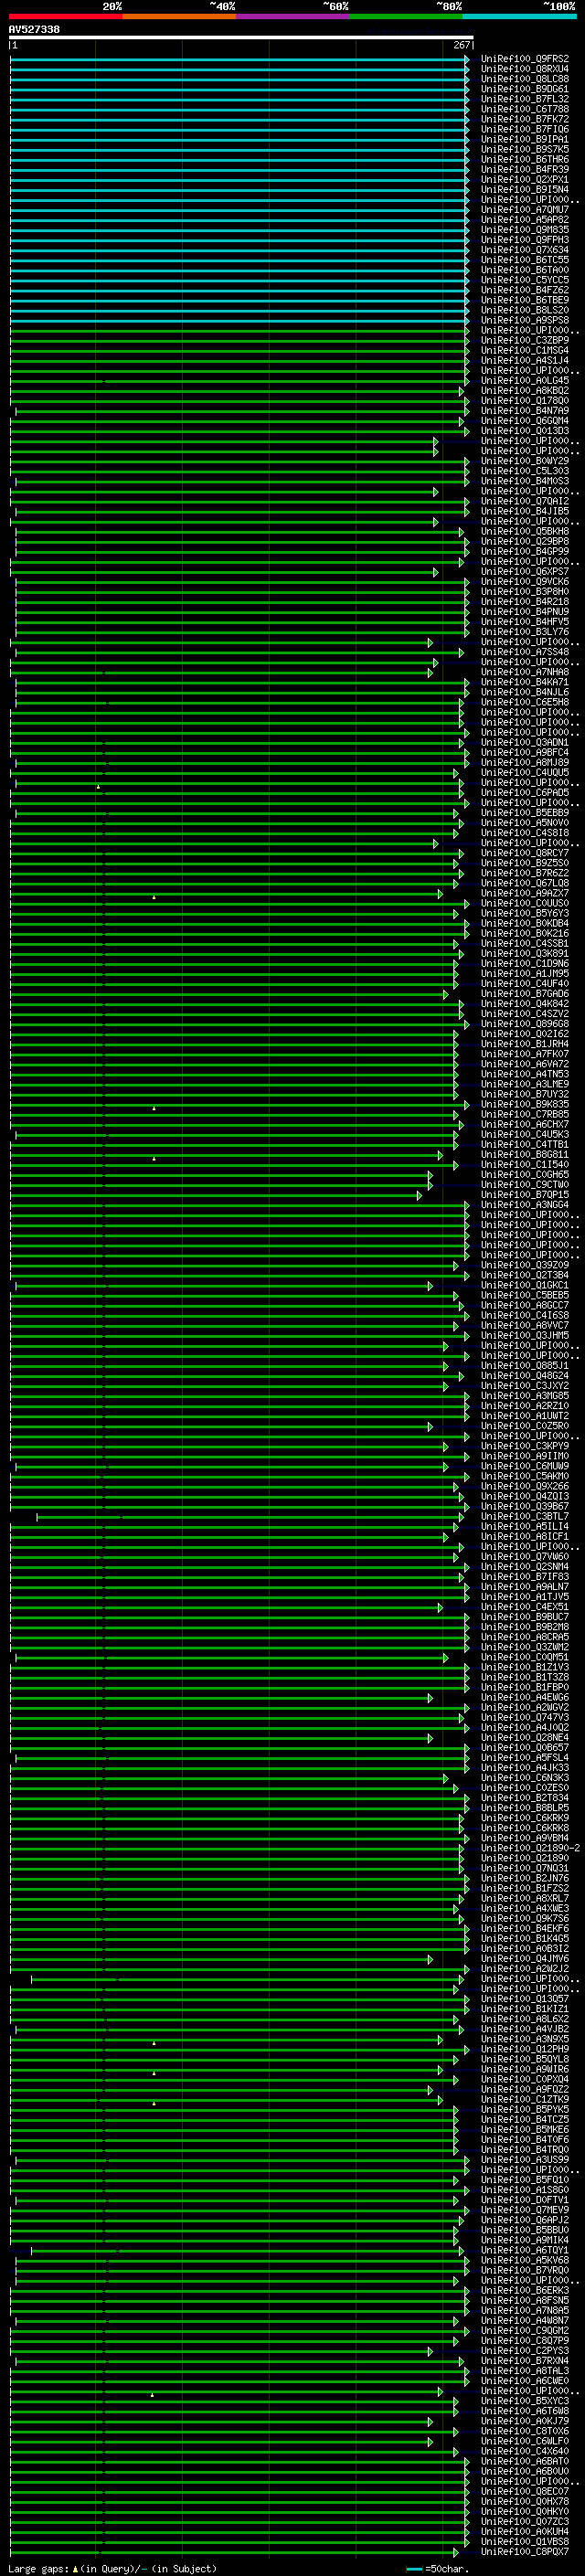Open UniRef100_C6T788 alignment entry
585x2576 pixels.
point(524,109)
